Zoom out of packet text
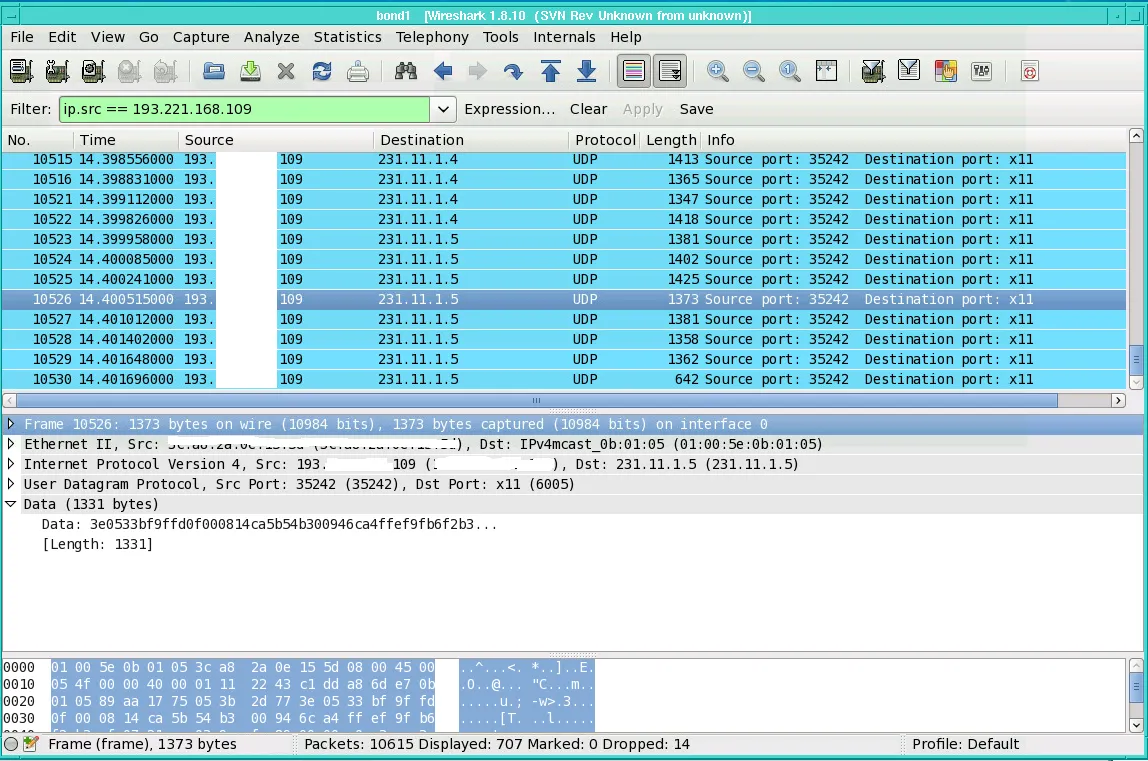This screenshot has width=1148, height=761. 753,71
